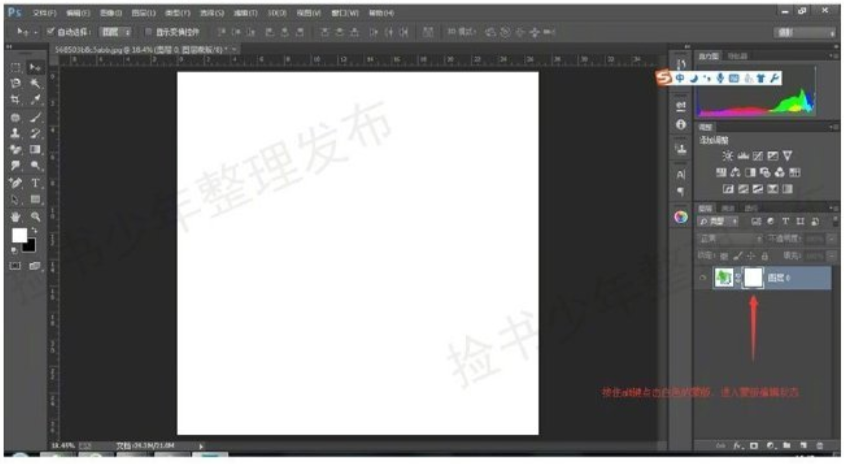
Task: Select the Dodge tool
Action: 35,166
